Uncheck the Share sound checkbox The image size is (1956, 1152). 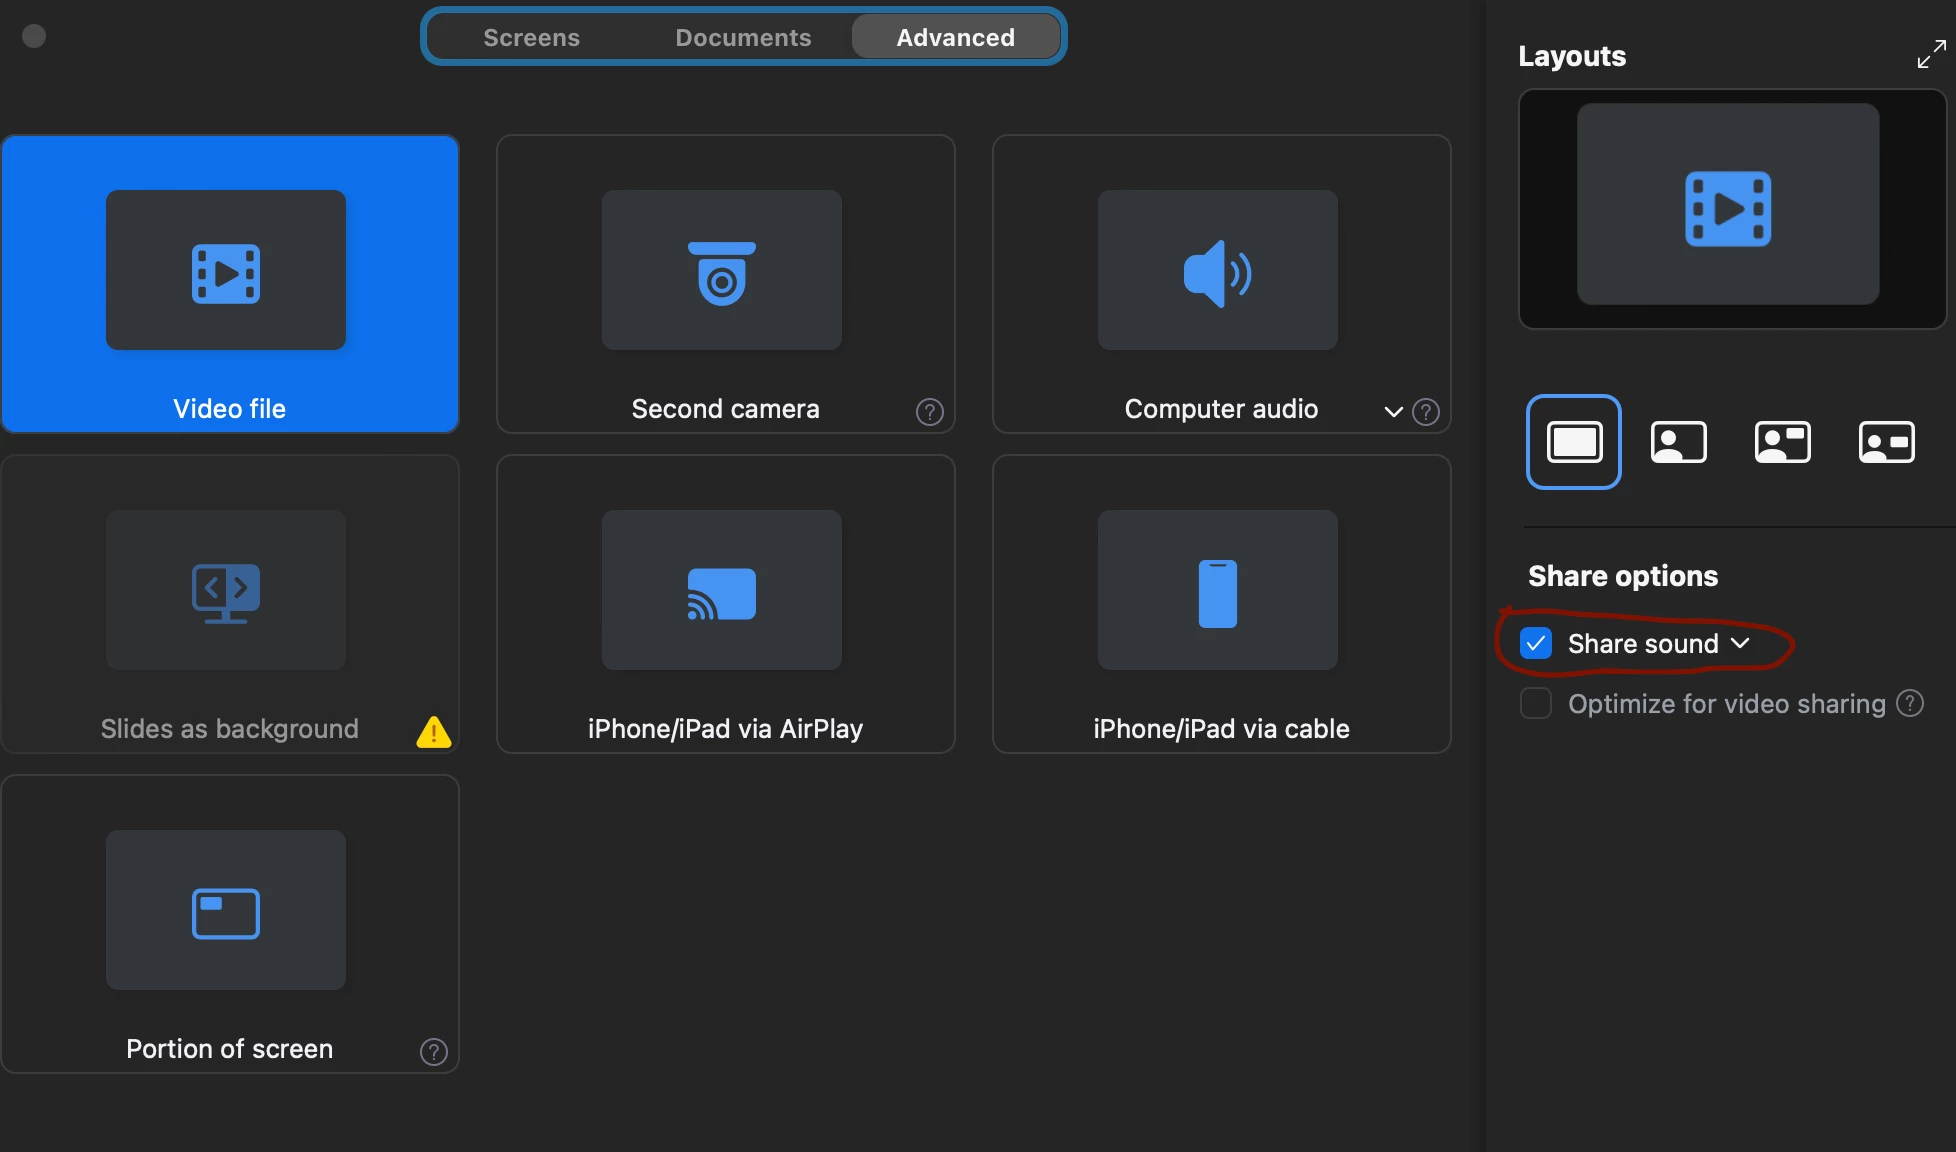1536,644
